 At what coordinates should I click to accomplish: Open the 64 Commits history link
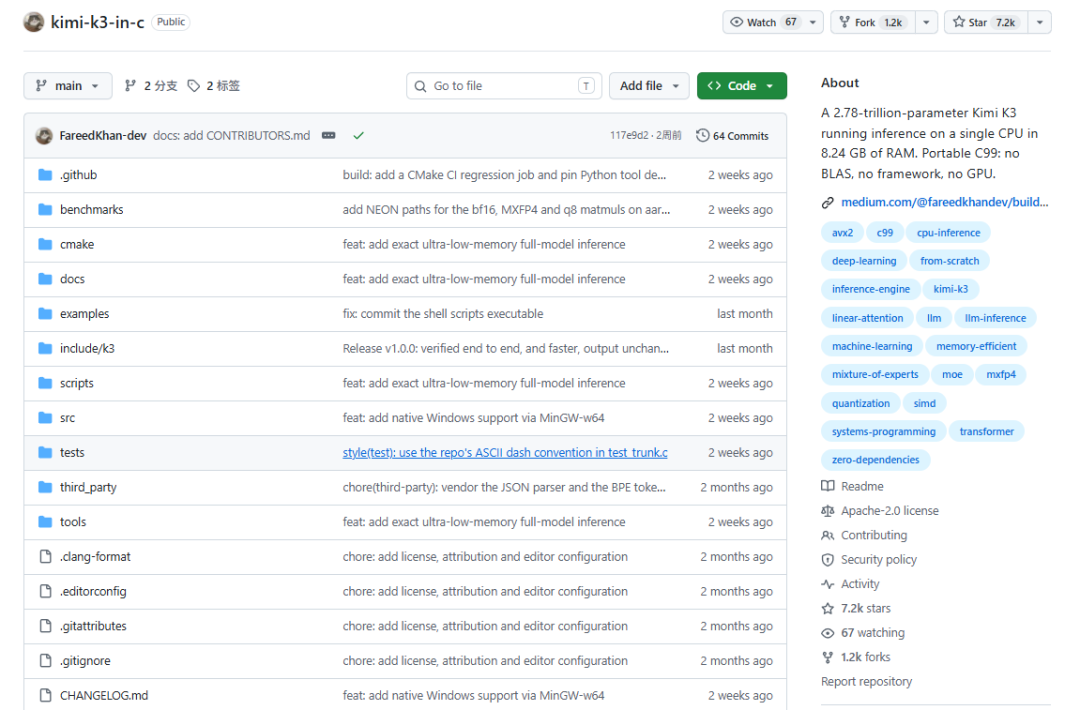(732, 136)
